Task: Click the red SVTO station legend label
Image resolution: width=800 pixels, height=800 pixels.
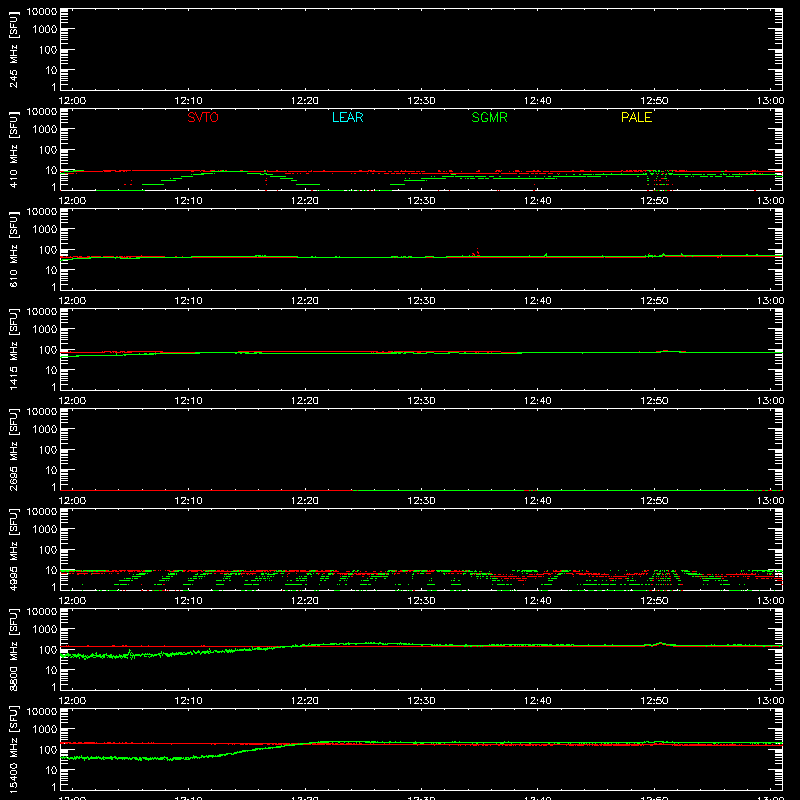Action: (203, 117)
